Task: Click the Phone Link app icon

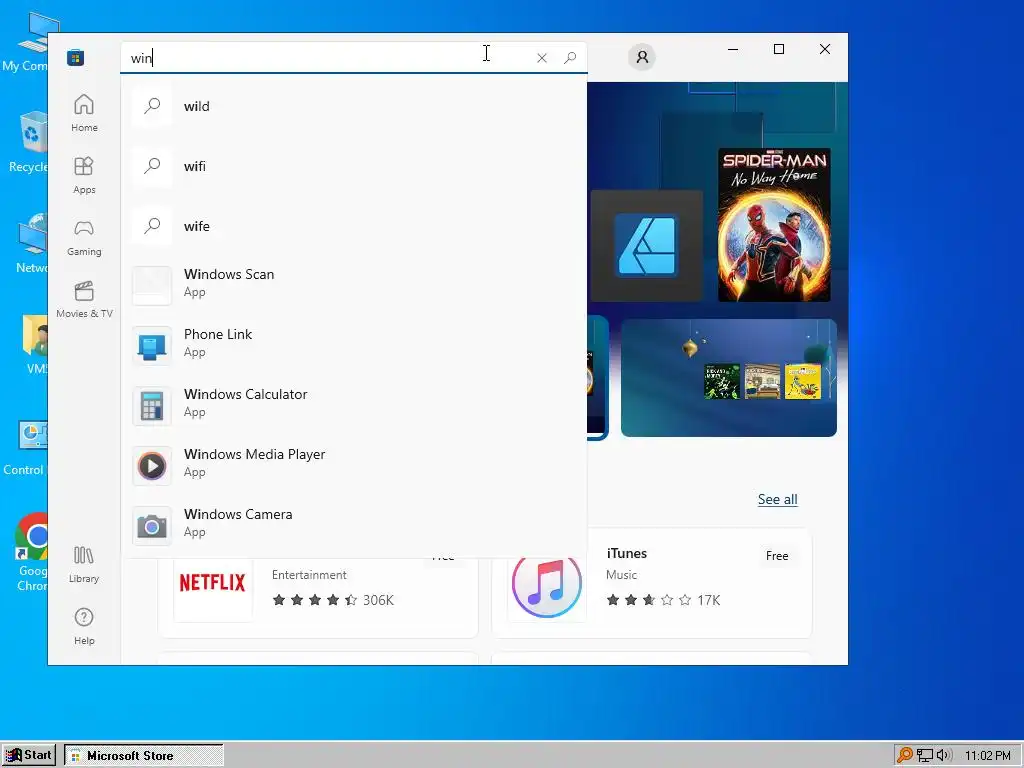Action: pyautogui.click(x=152, y=346)
